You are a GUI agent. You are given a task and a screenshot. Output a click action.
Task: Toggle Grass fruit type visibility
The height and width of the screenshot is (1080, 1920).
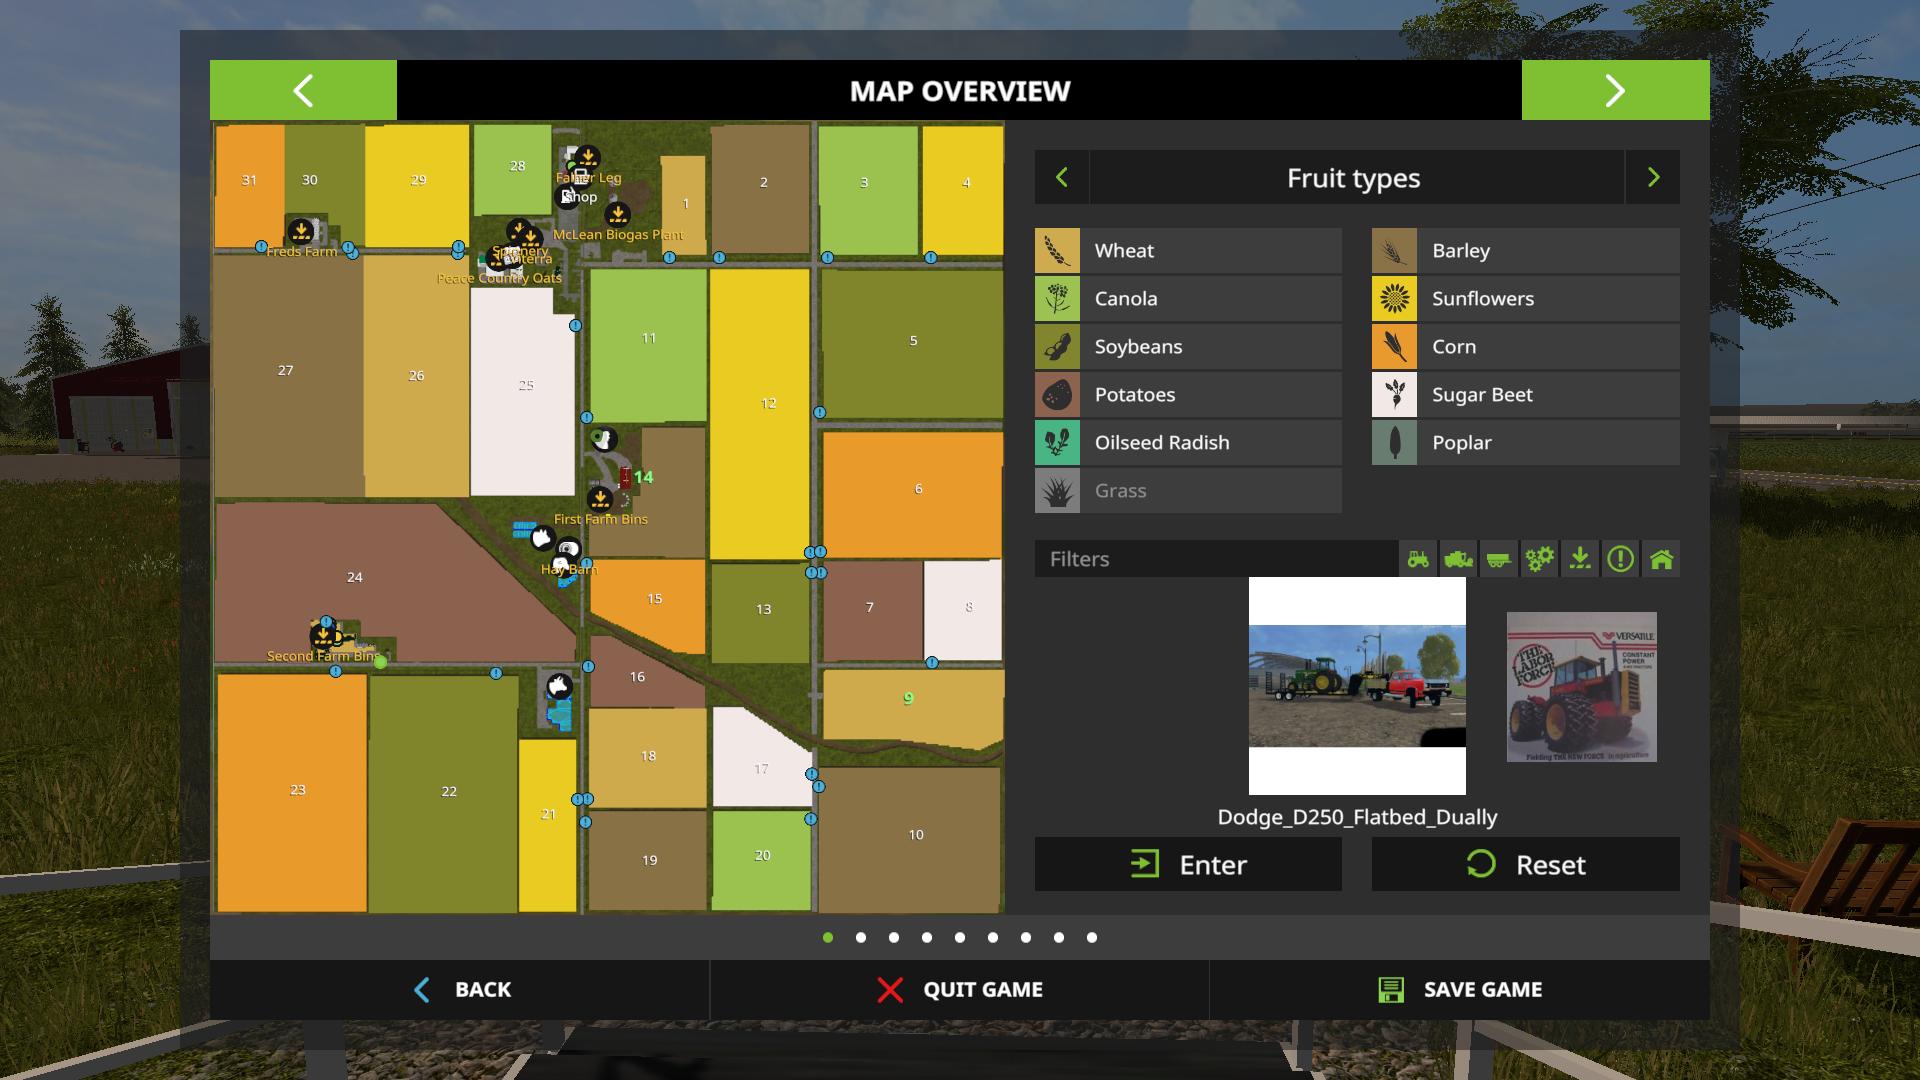click(1188, 491)
